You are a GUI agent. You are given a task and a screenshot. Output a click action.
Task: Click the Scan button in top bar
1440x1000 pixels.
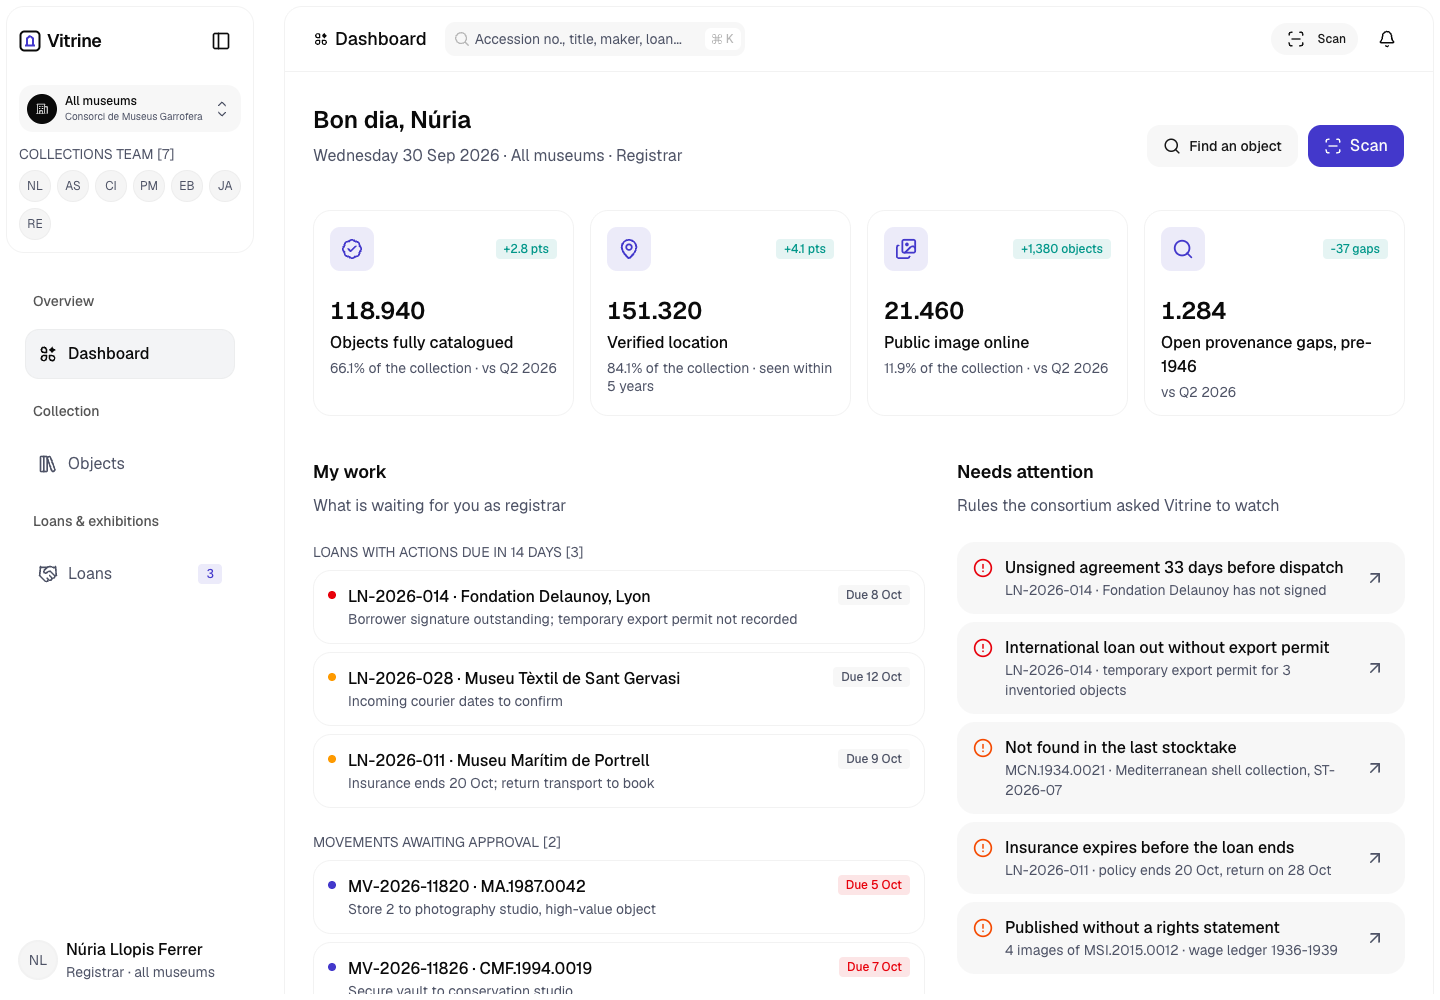1315,39
